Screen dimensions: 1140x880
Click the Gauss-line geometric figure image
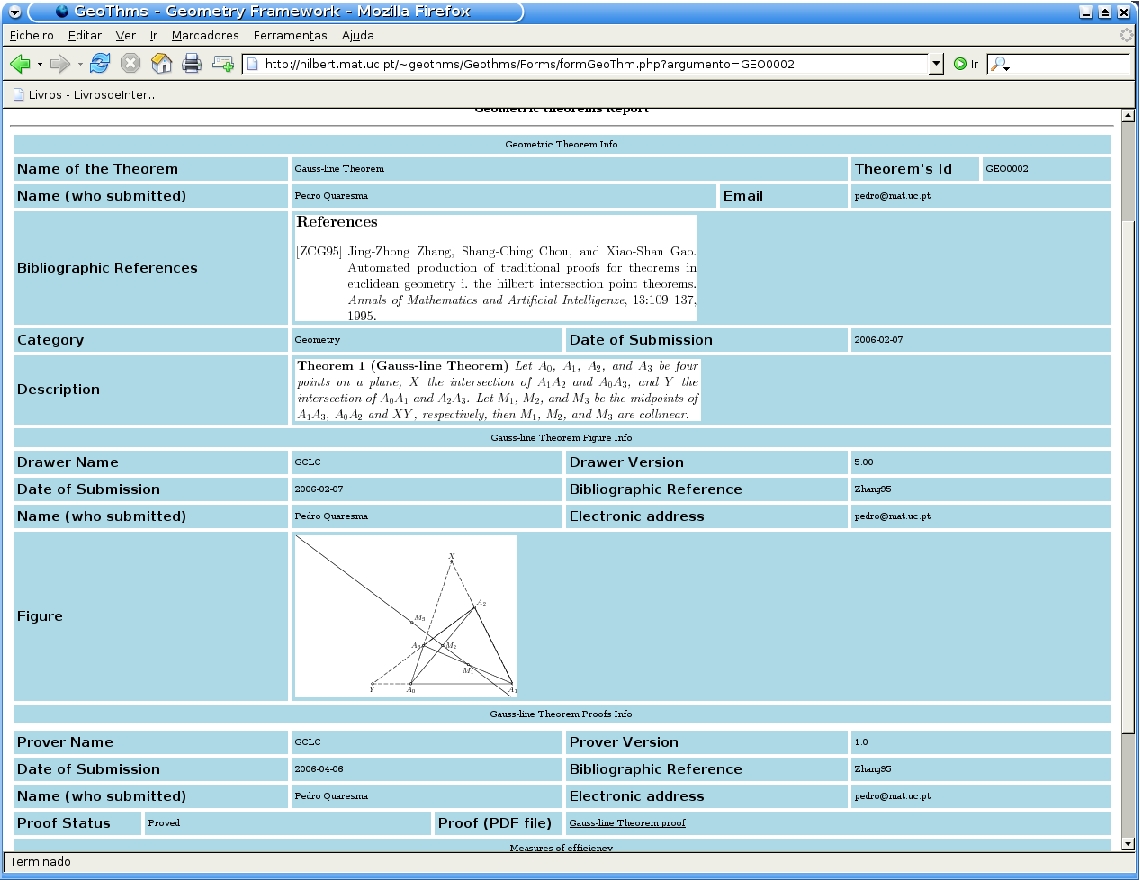(405, 616)
